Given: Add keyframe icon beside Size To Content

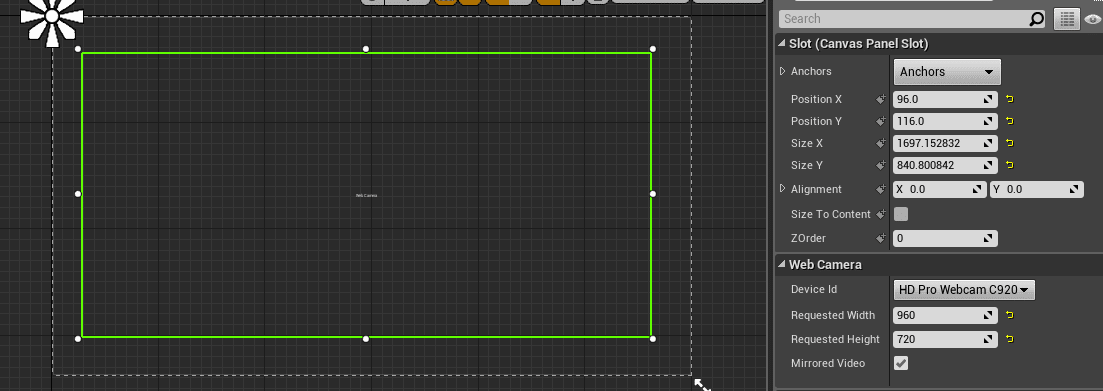Looking at the screenshot, I should coord(881,214).
